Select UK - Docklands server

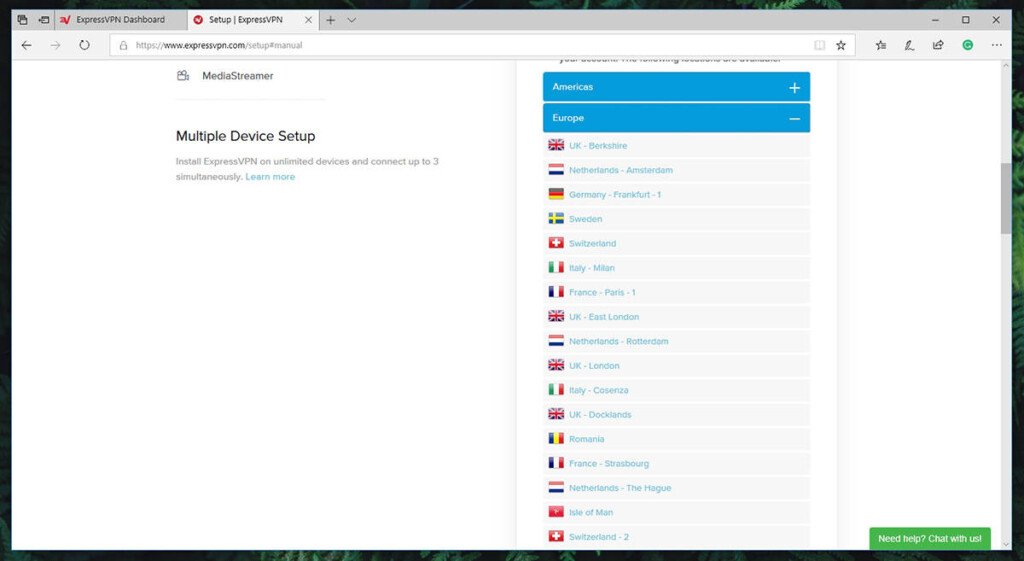pyautogui.click(x=600, y=415)
